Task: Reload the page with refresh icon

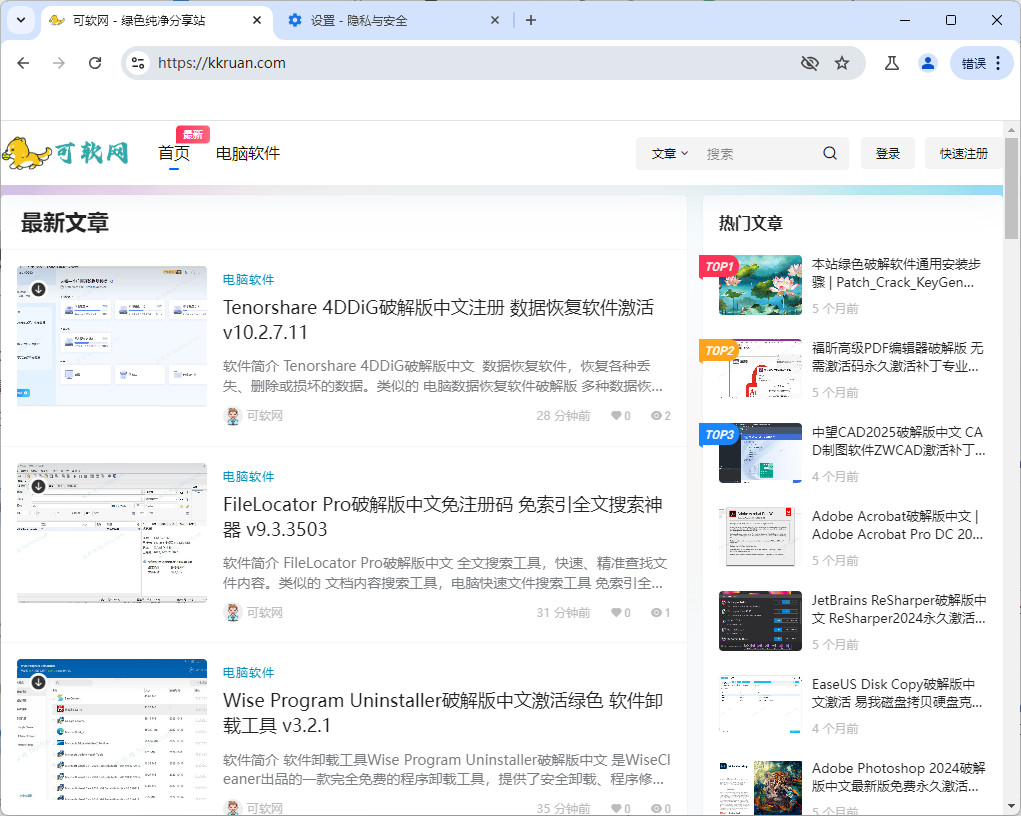Action: click(95, 63)
